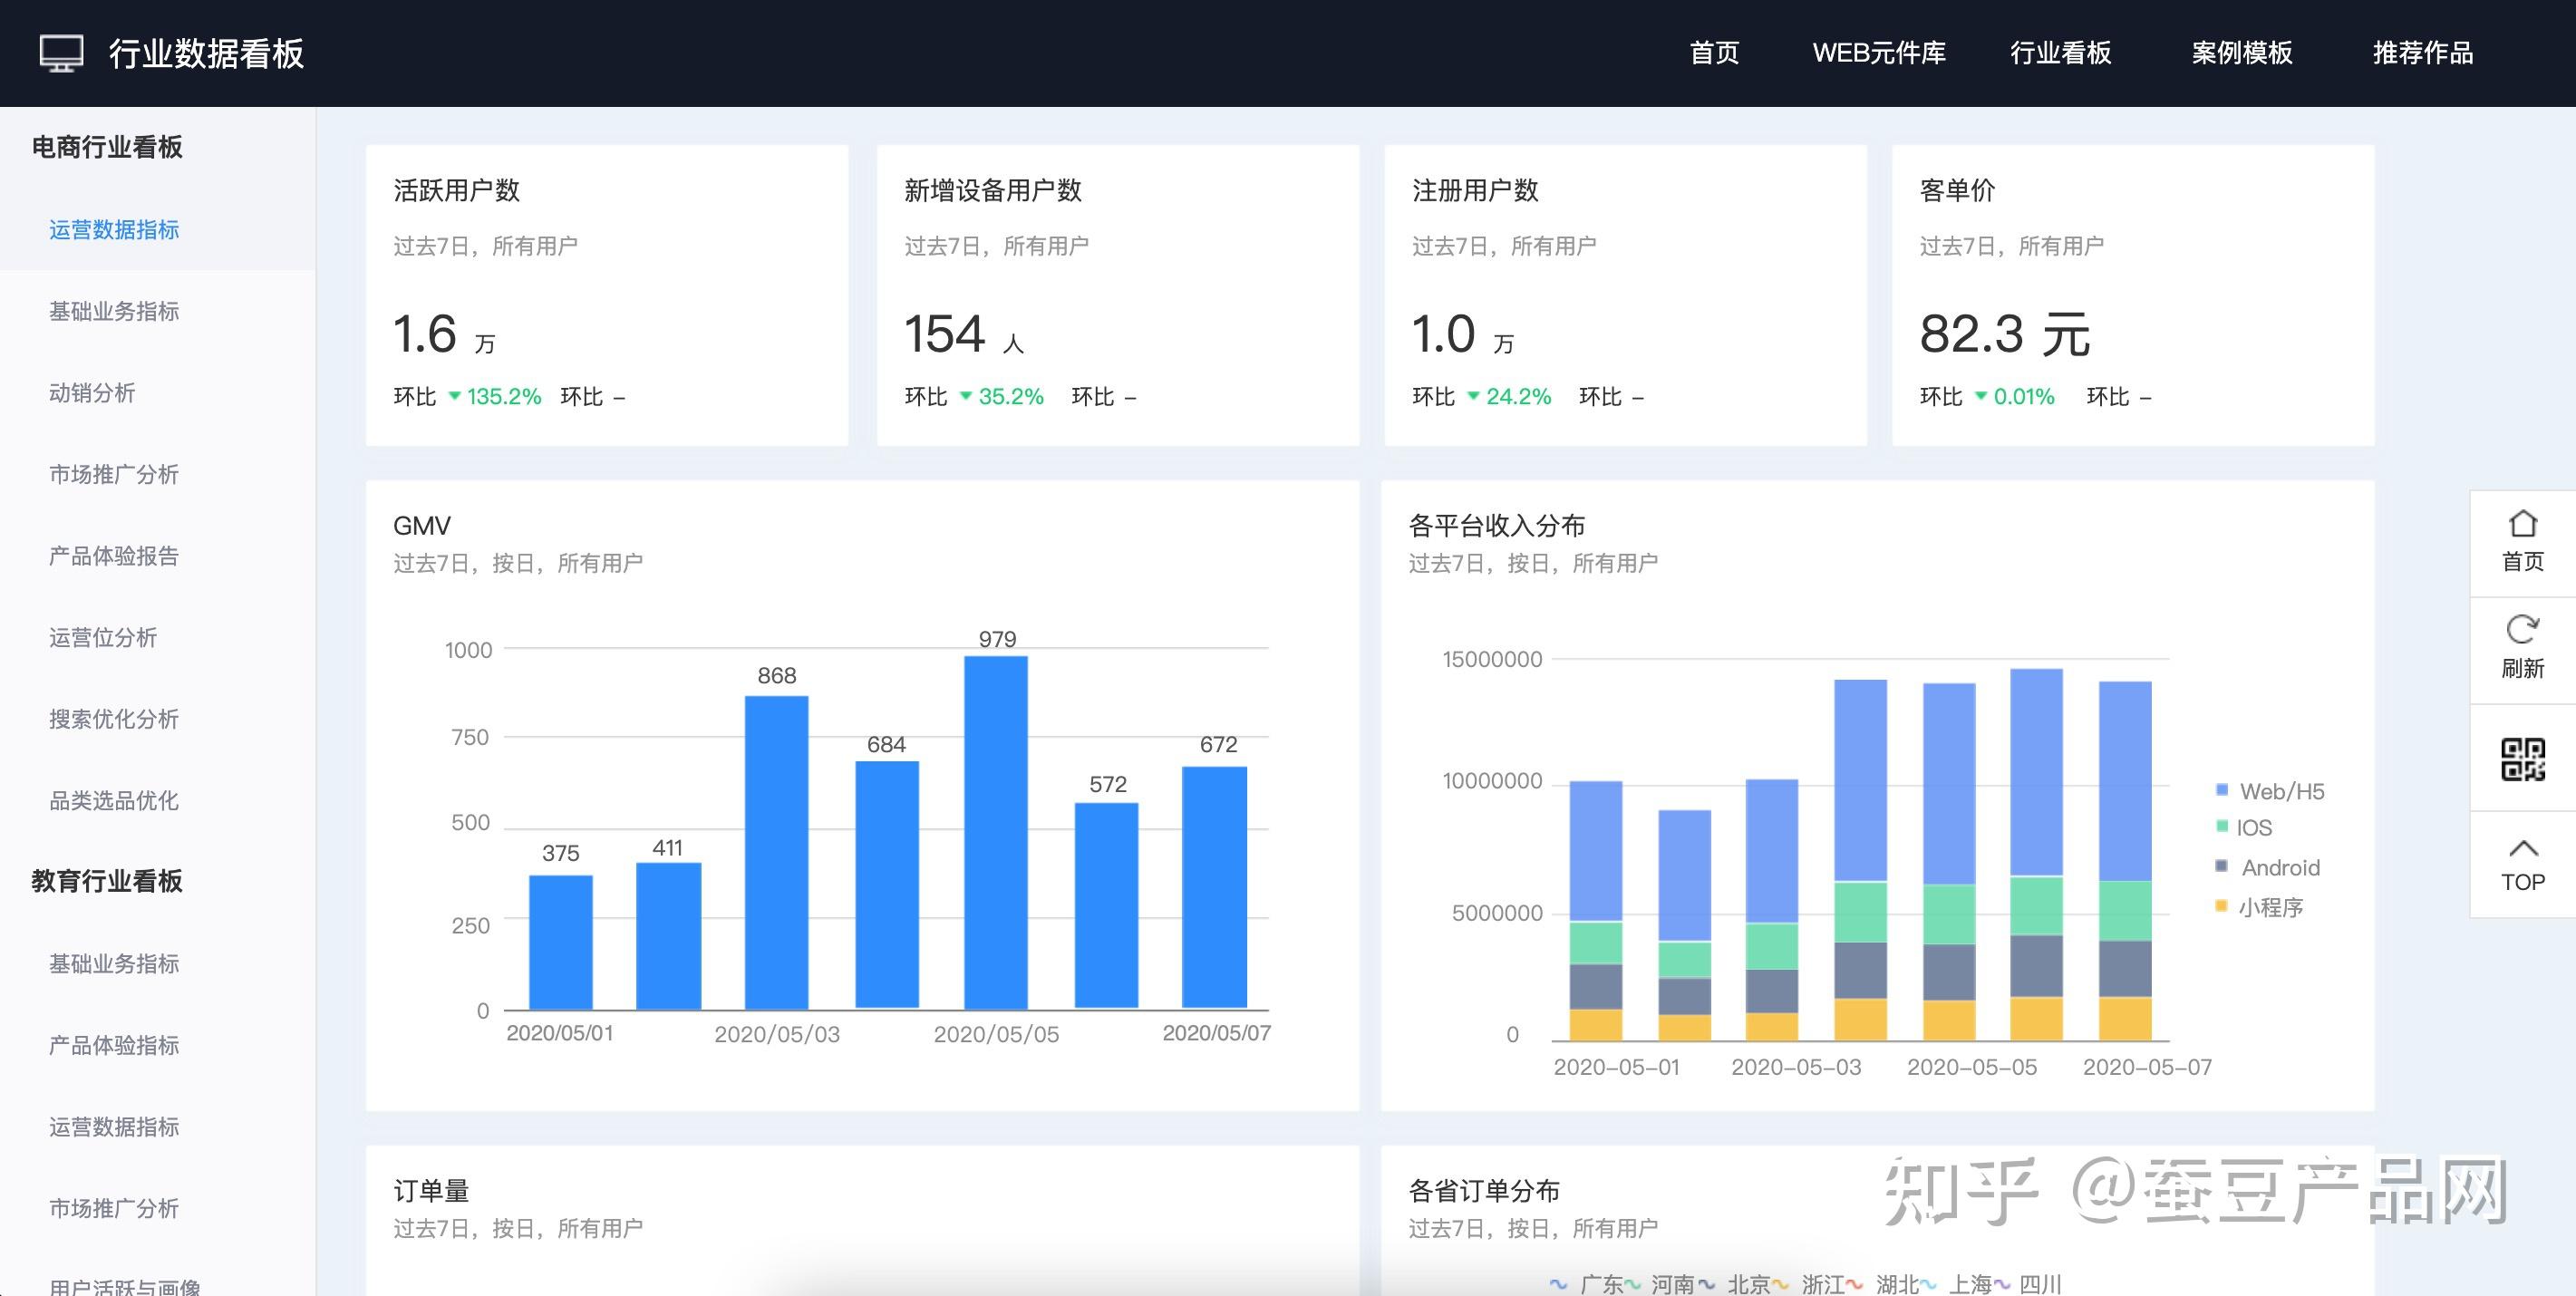Screen dimensions: 2576x1296
Task: Select 市场推广分析 under 电商行业看板
Action: pyautogui.click(x=113, y=474)
